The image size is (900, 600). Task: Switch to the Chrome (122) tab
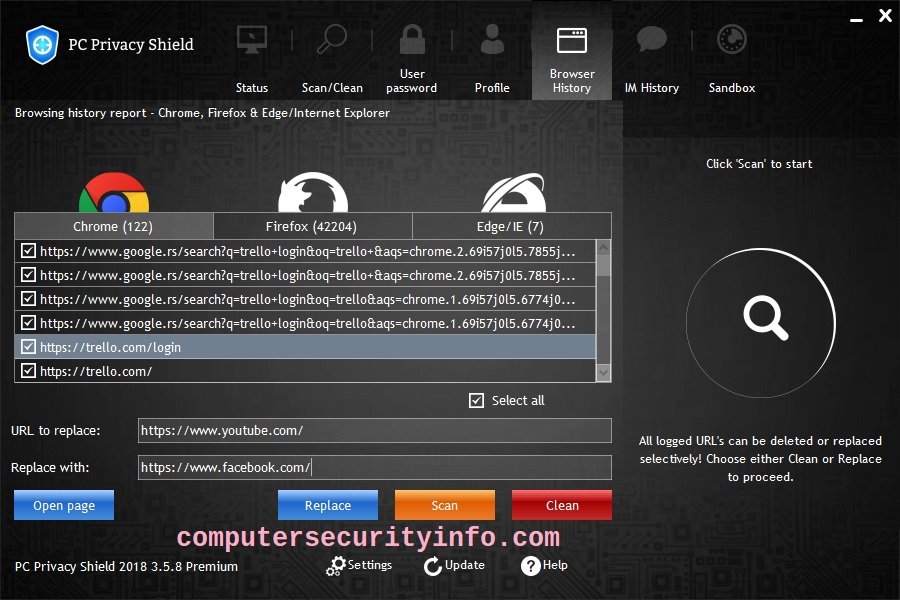[114, 226]
